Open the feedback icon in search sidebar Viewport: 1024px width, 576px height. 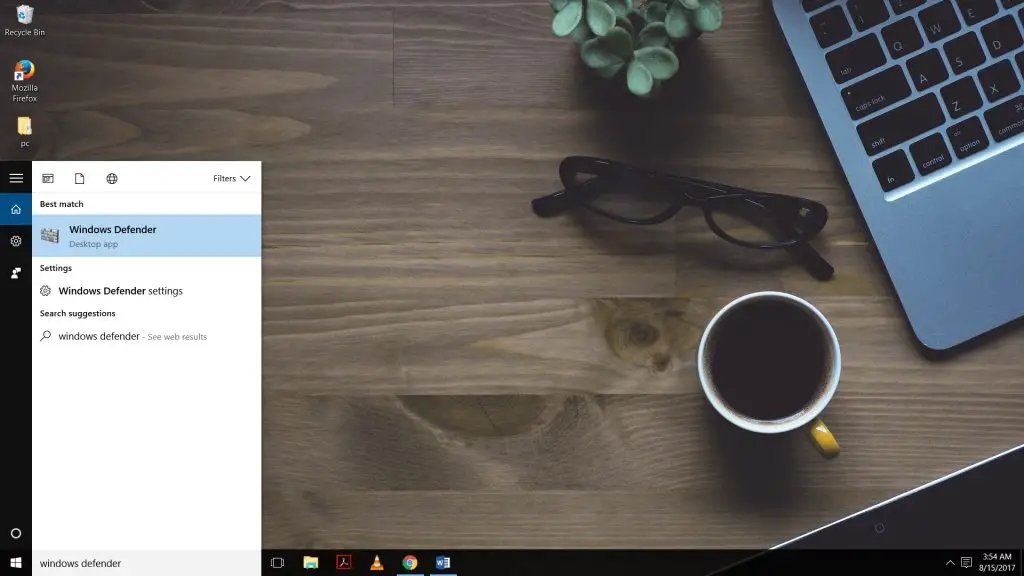(16, 273)
